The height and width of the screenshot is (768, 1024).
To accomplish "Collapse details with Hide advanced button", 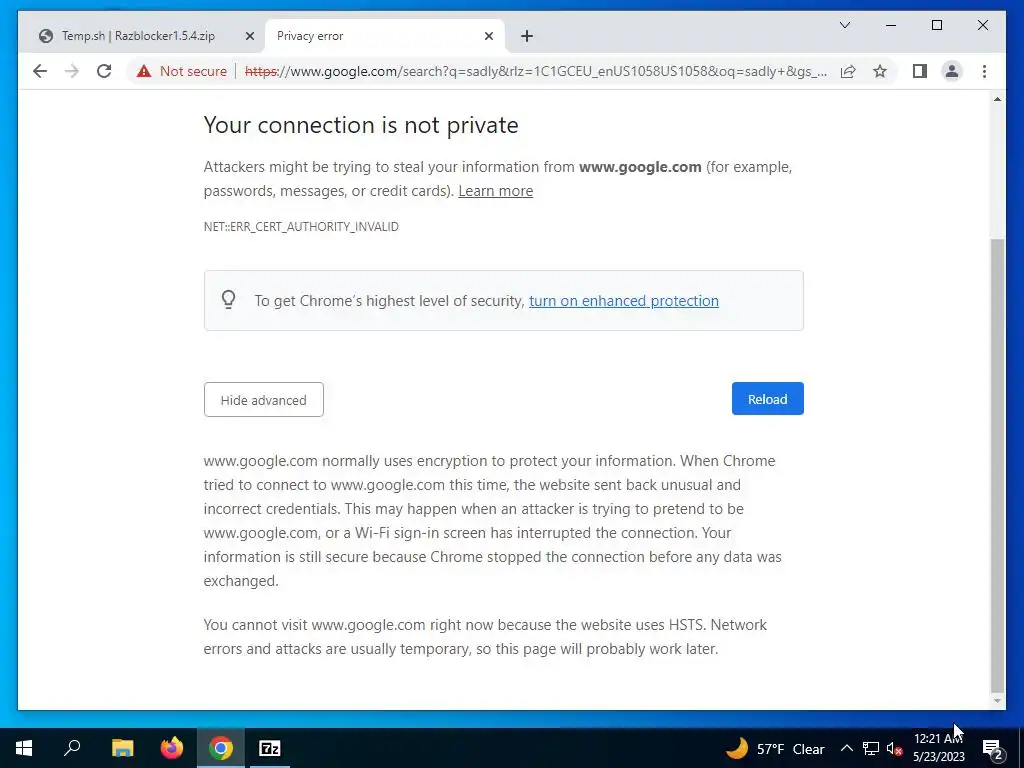I will [x=263, y=400].
